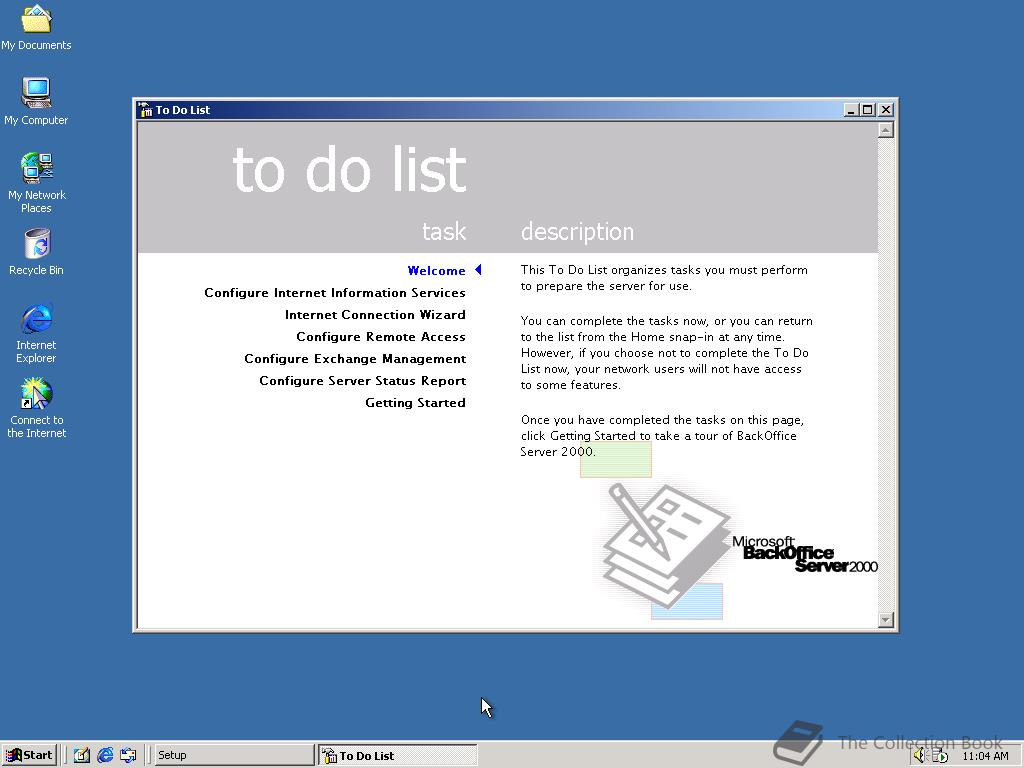Click the volume speaker tray icon
Viewport: 1024px width, 768px height.
920,756
